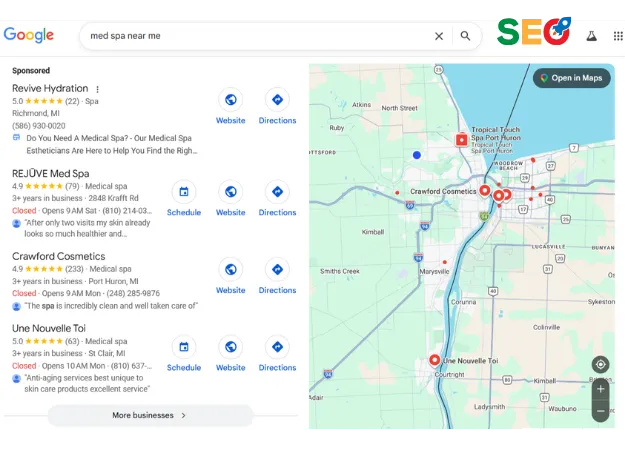Get Directions to Une Nouvelle Toi
Viewport: 625px width, 450px height.
(277, 347)
